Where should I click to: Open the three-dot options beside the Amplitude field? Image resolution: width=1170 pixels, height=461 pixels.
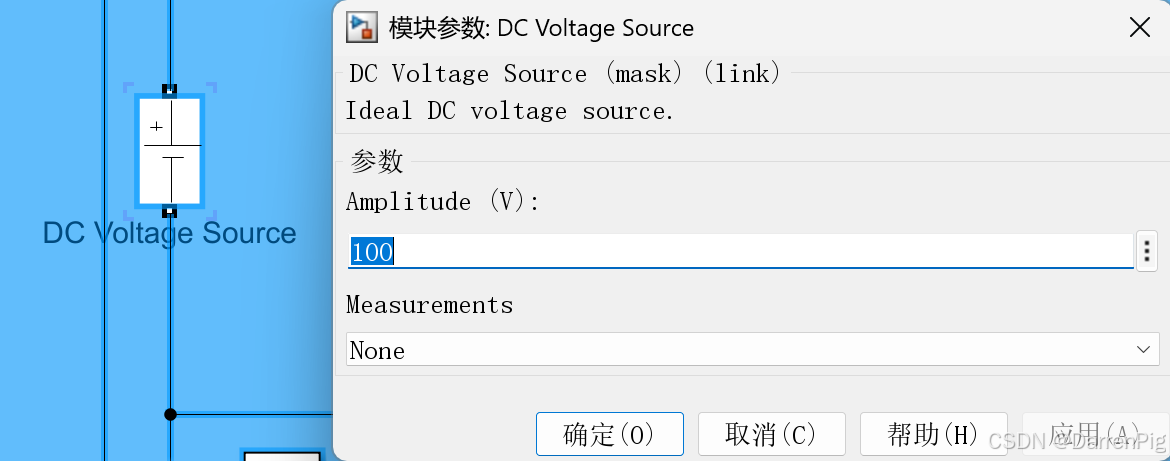[1146, 251]
